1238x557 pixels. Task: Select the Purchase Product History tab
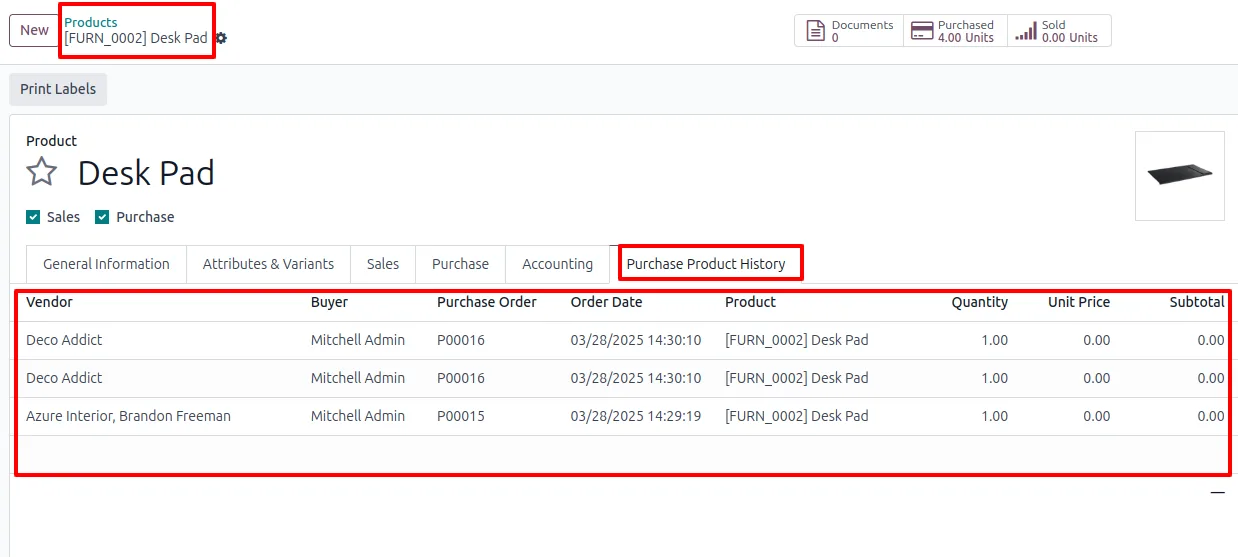click(x=706, y=264)
